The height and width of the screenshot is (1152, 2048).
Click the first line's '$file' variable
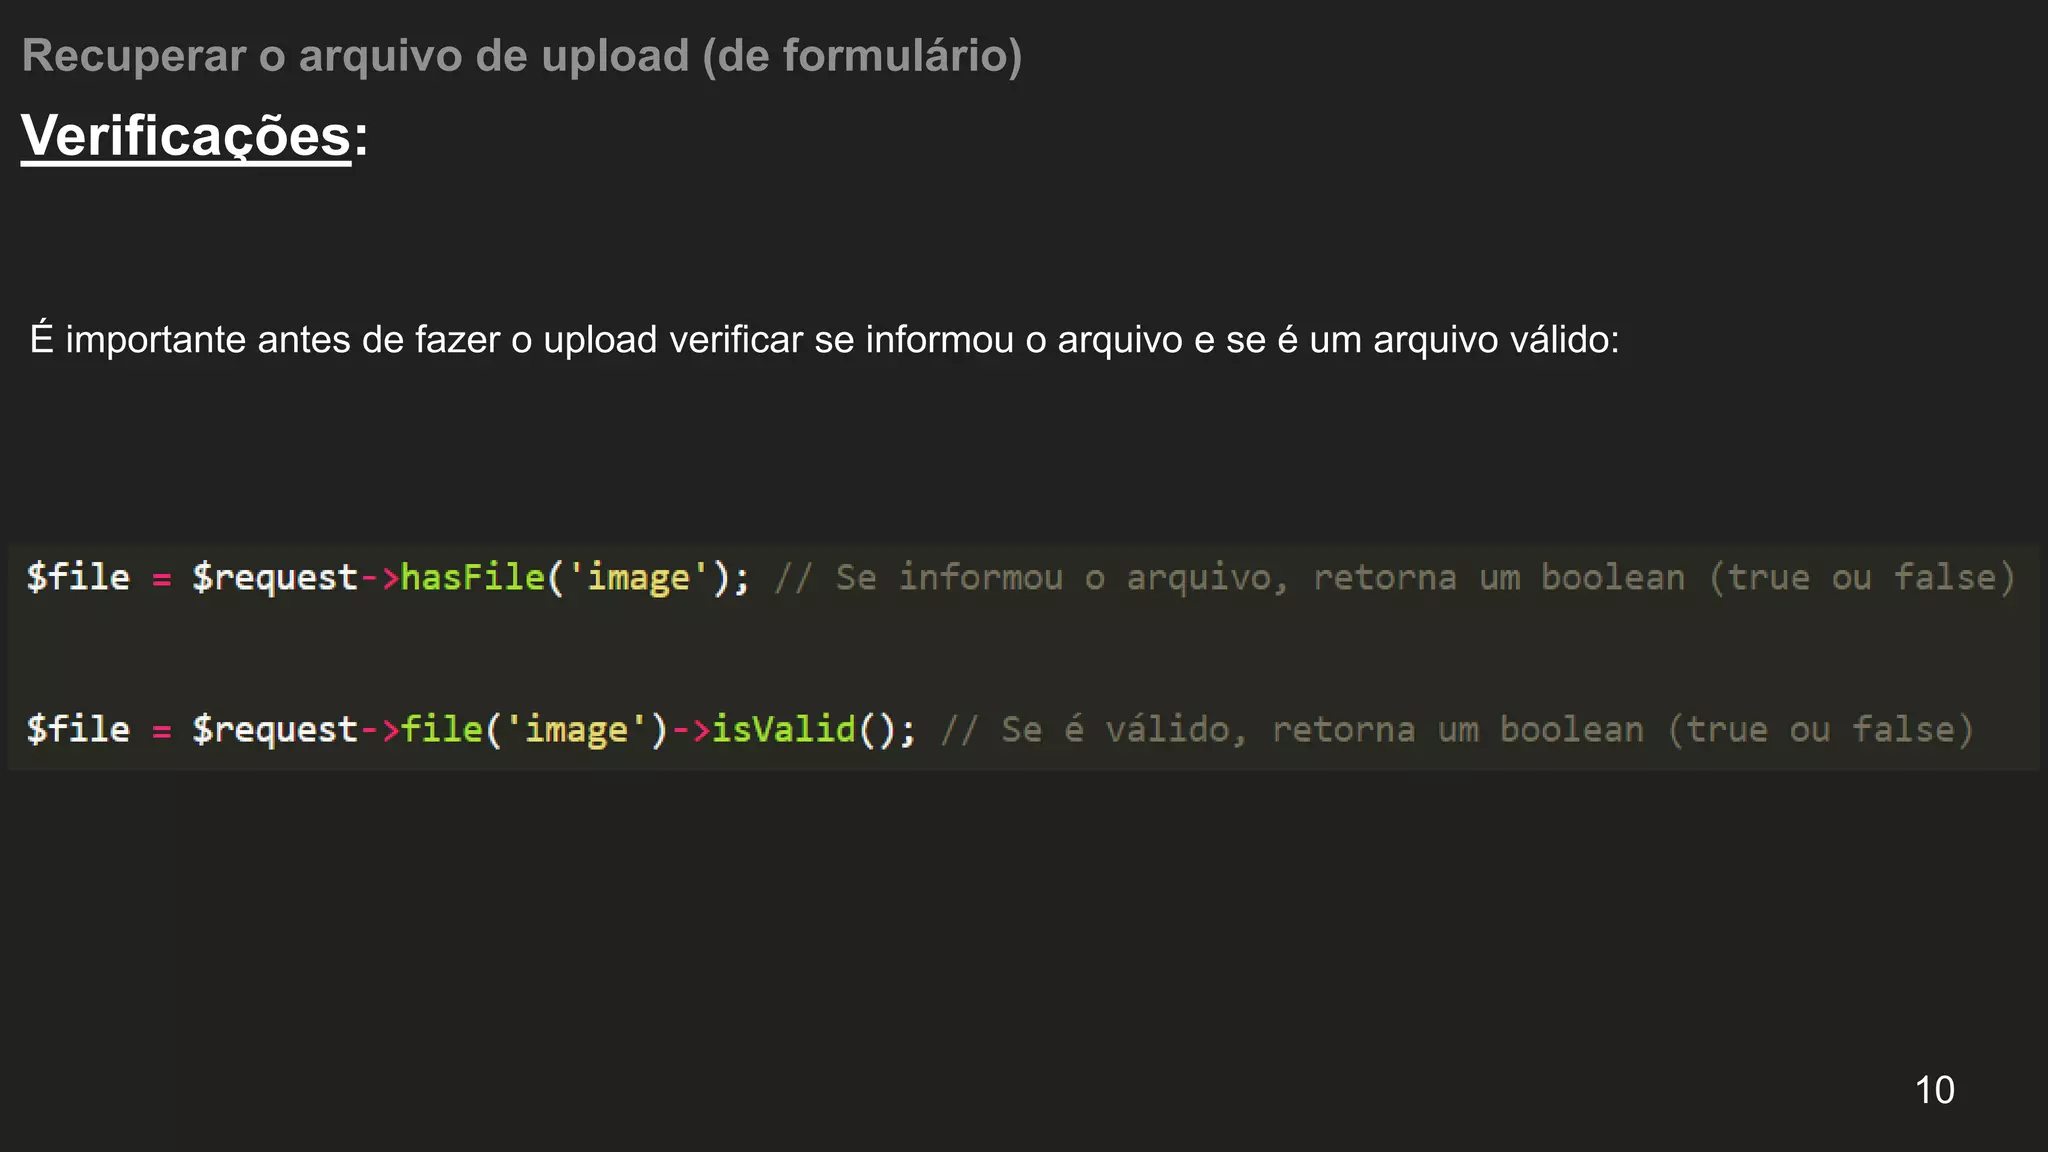[x=78, y=578]
